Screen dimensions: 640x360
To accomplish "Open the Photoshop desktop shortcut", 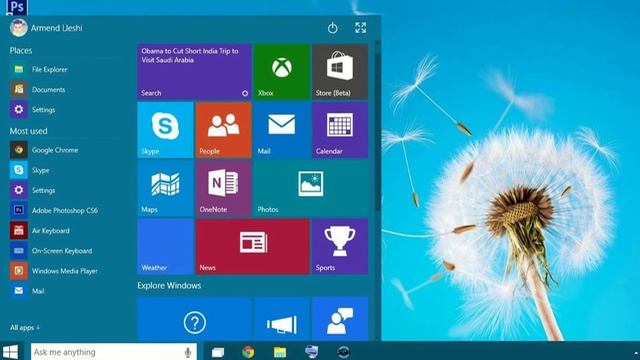I will tap(17, 7).
